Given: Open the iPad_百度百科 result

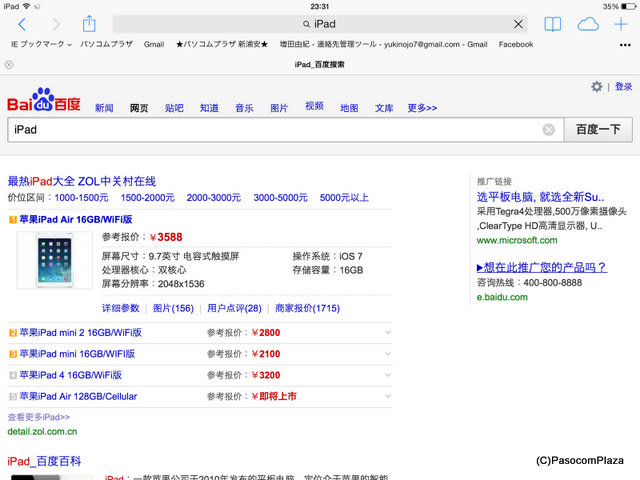Looking at the screenshot, I should click(x=44, y=461).
